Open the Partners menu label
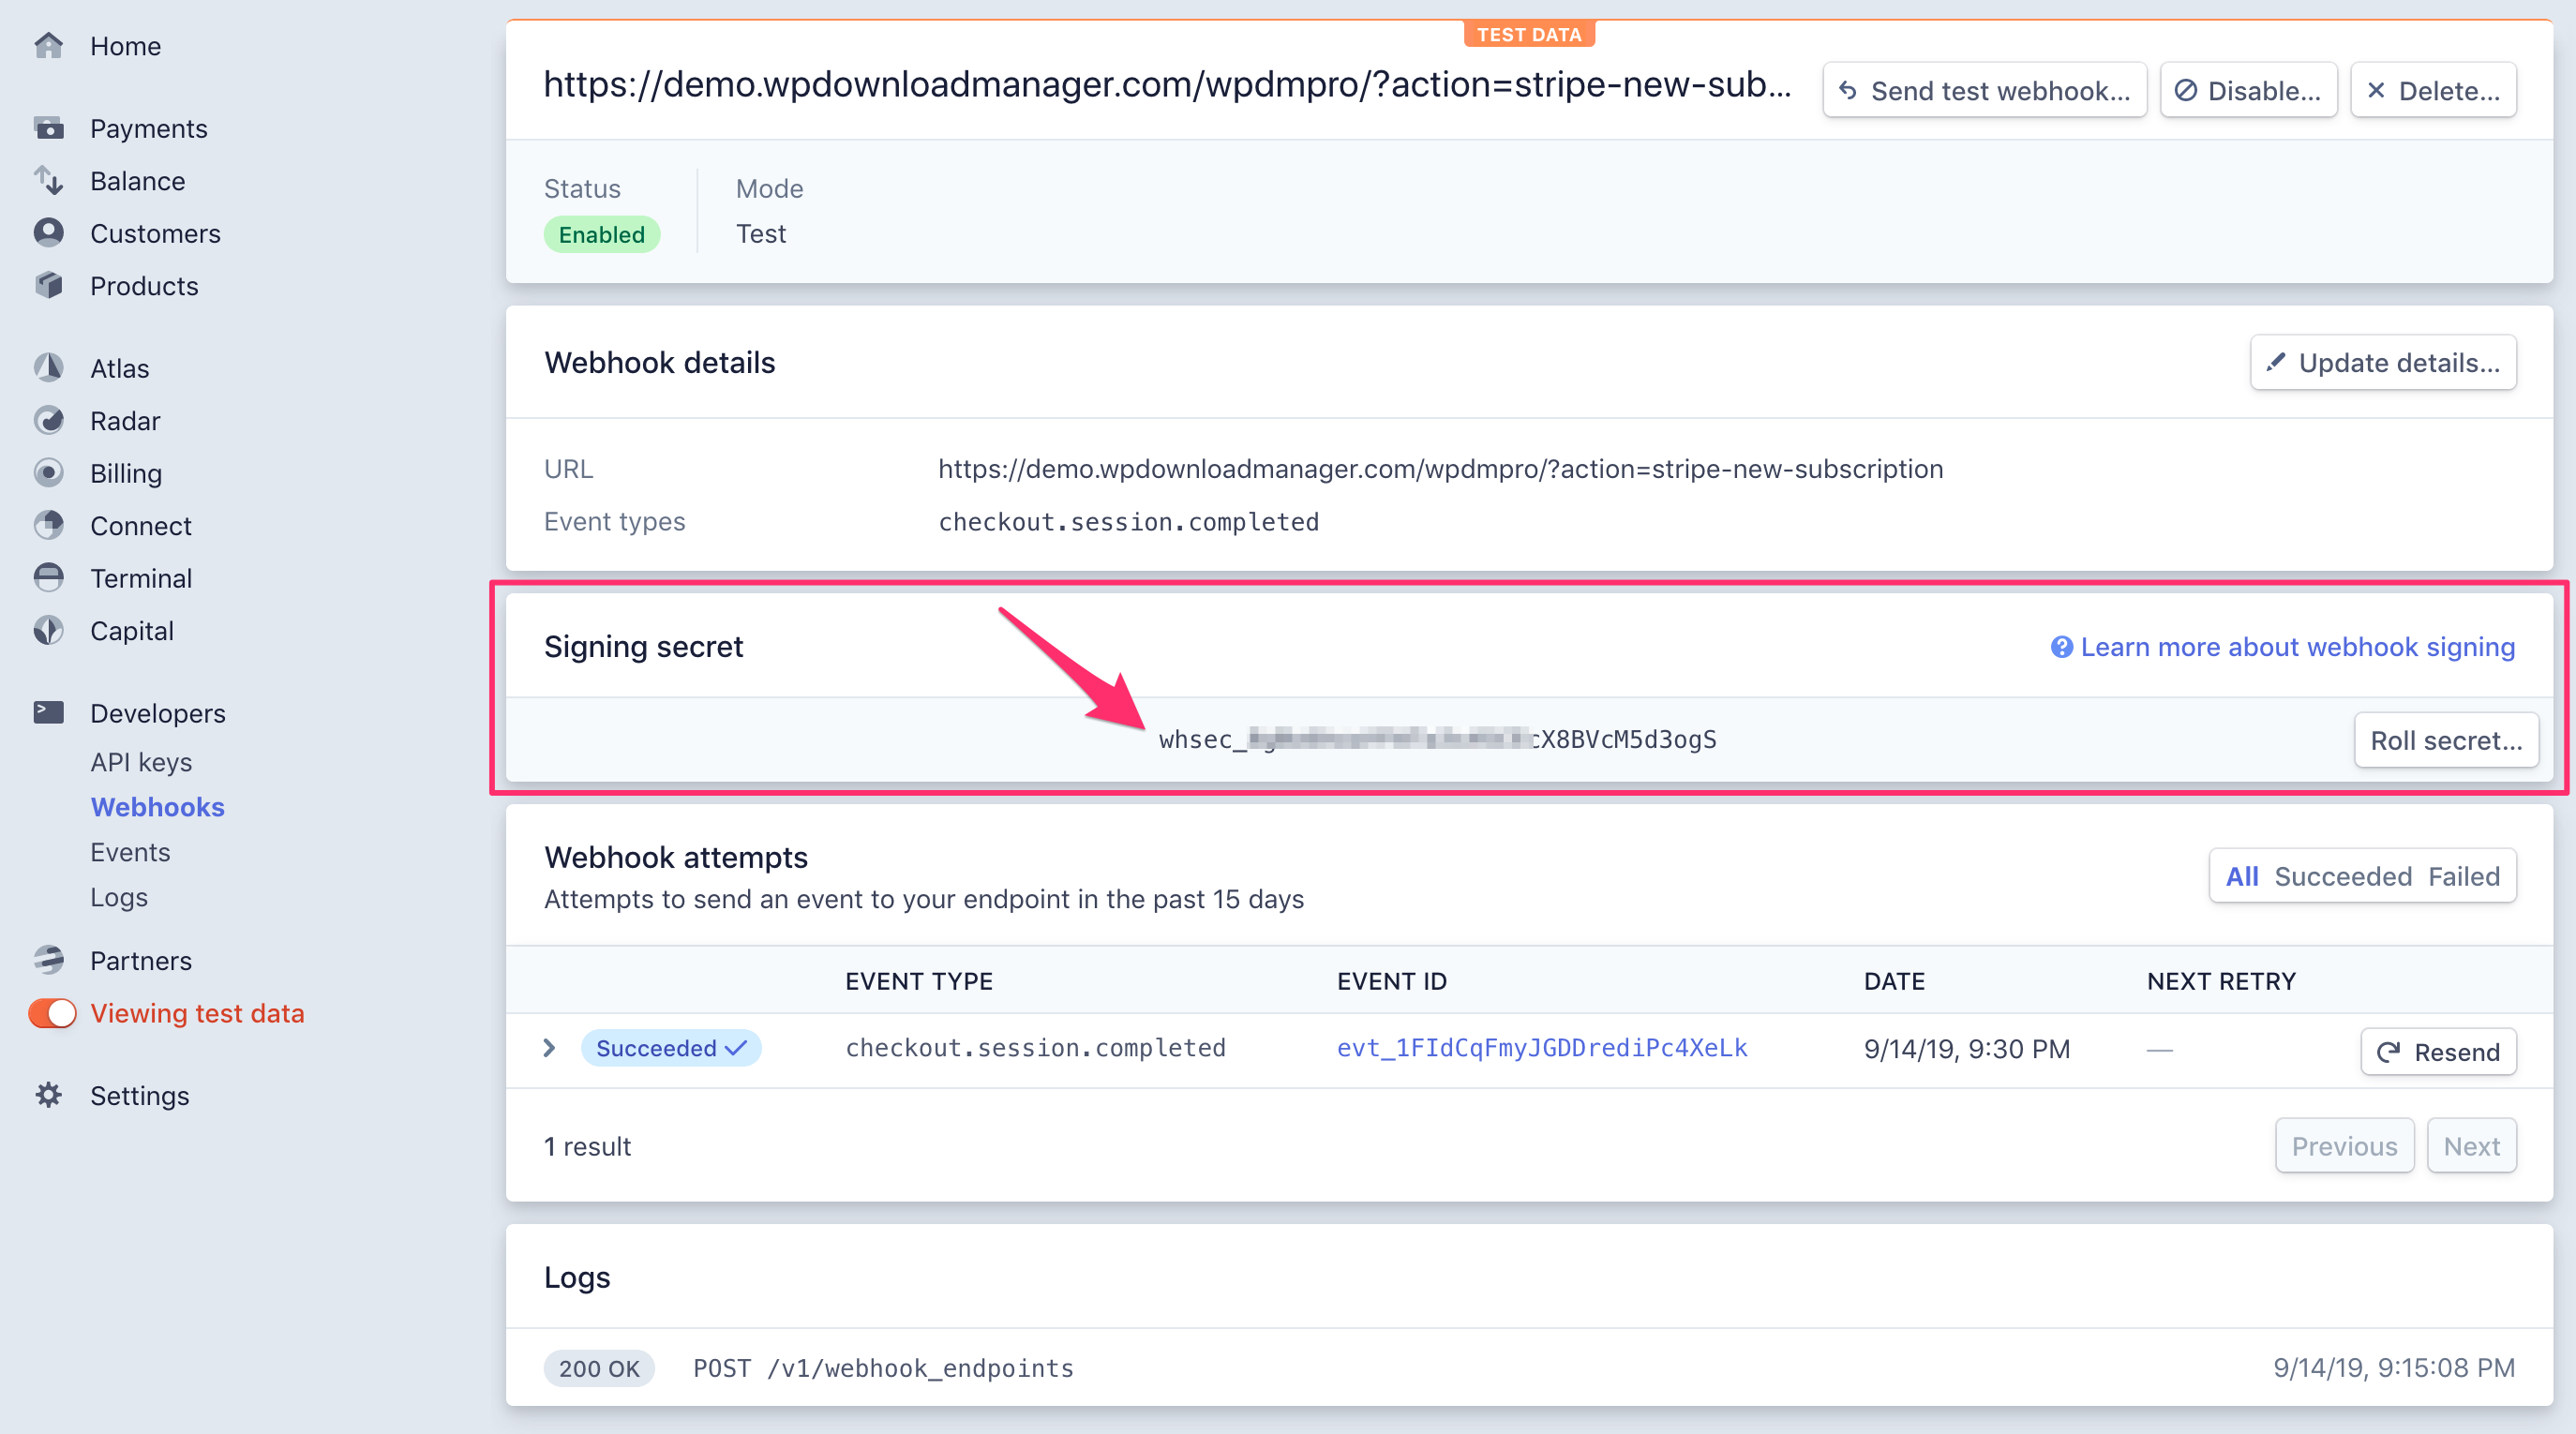2576x1434 pixels. tap(141, 960)
